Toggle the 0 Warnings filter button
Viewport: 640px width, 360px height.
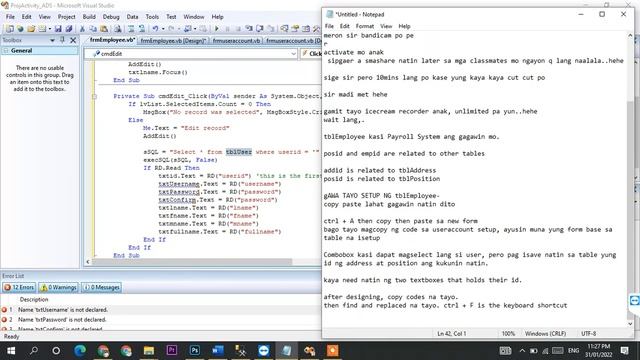coord(58,287)
